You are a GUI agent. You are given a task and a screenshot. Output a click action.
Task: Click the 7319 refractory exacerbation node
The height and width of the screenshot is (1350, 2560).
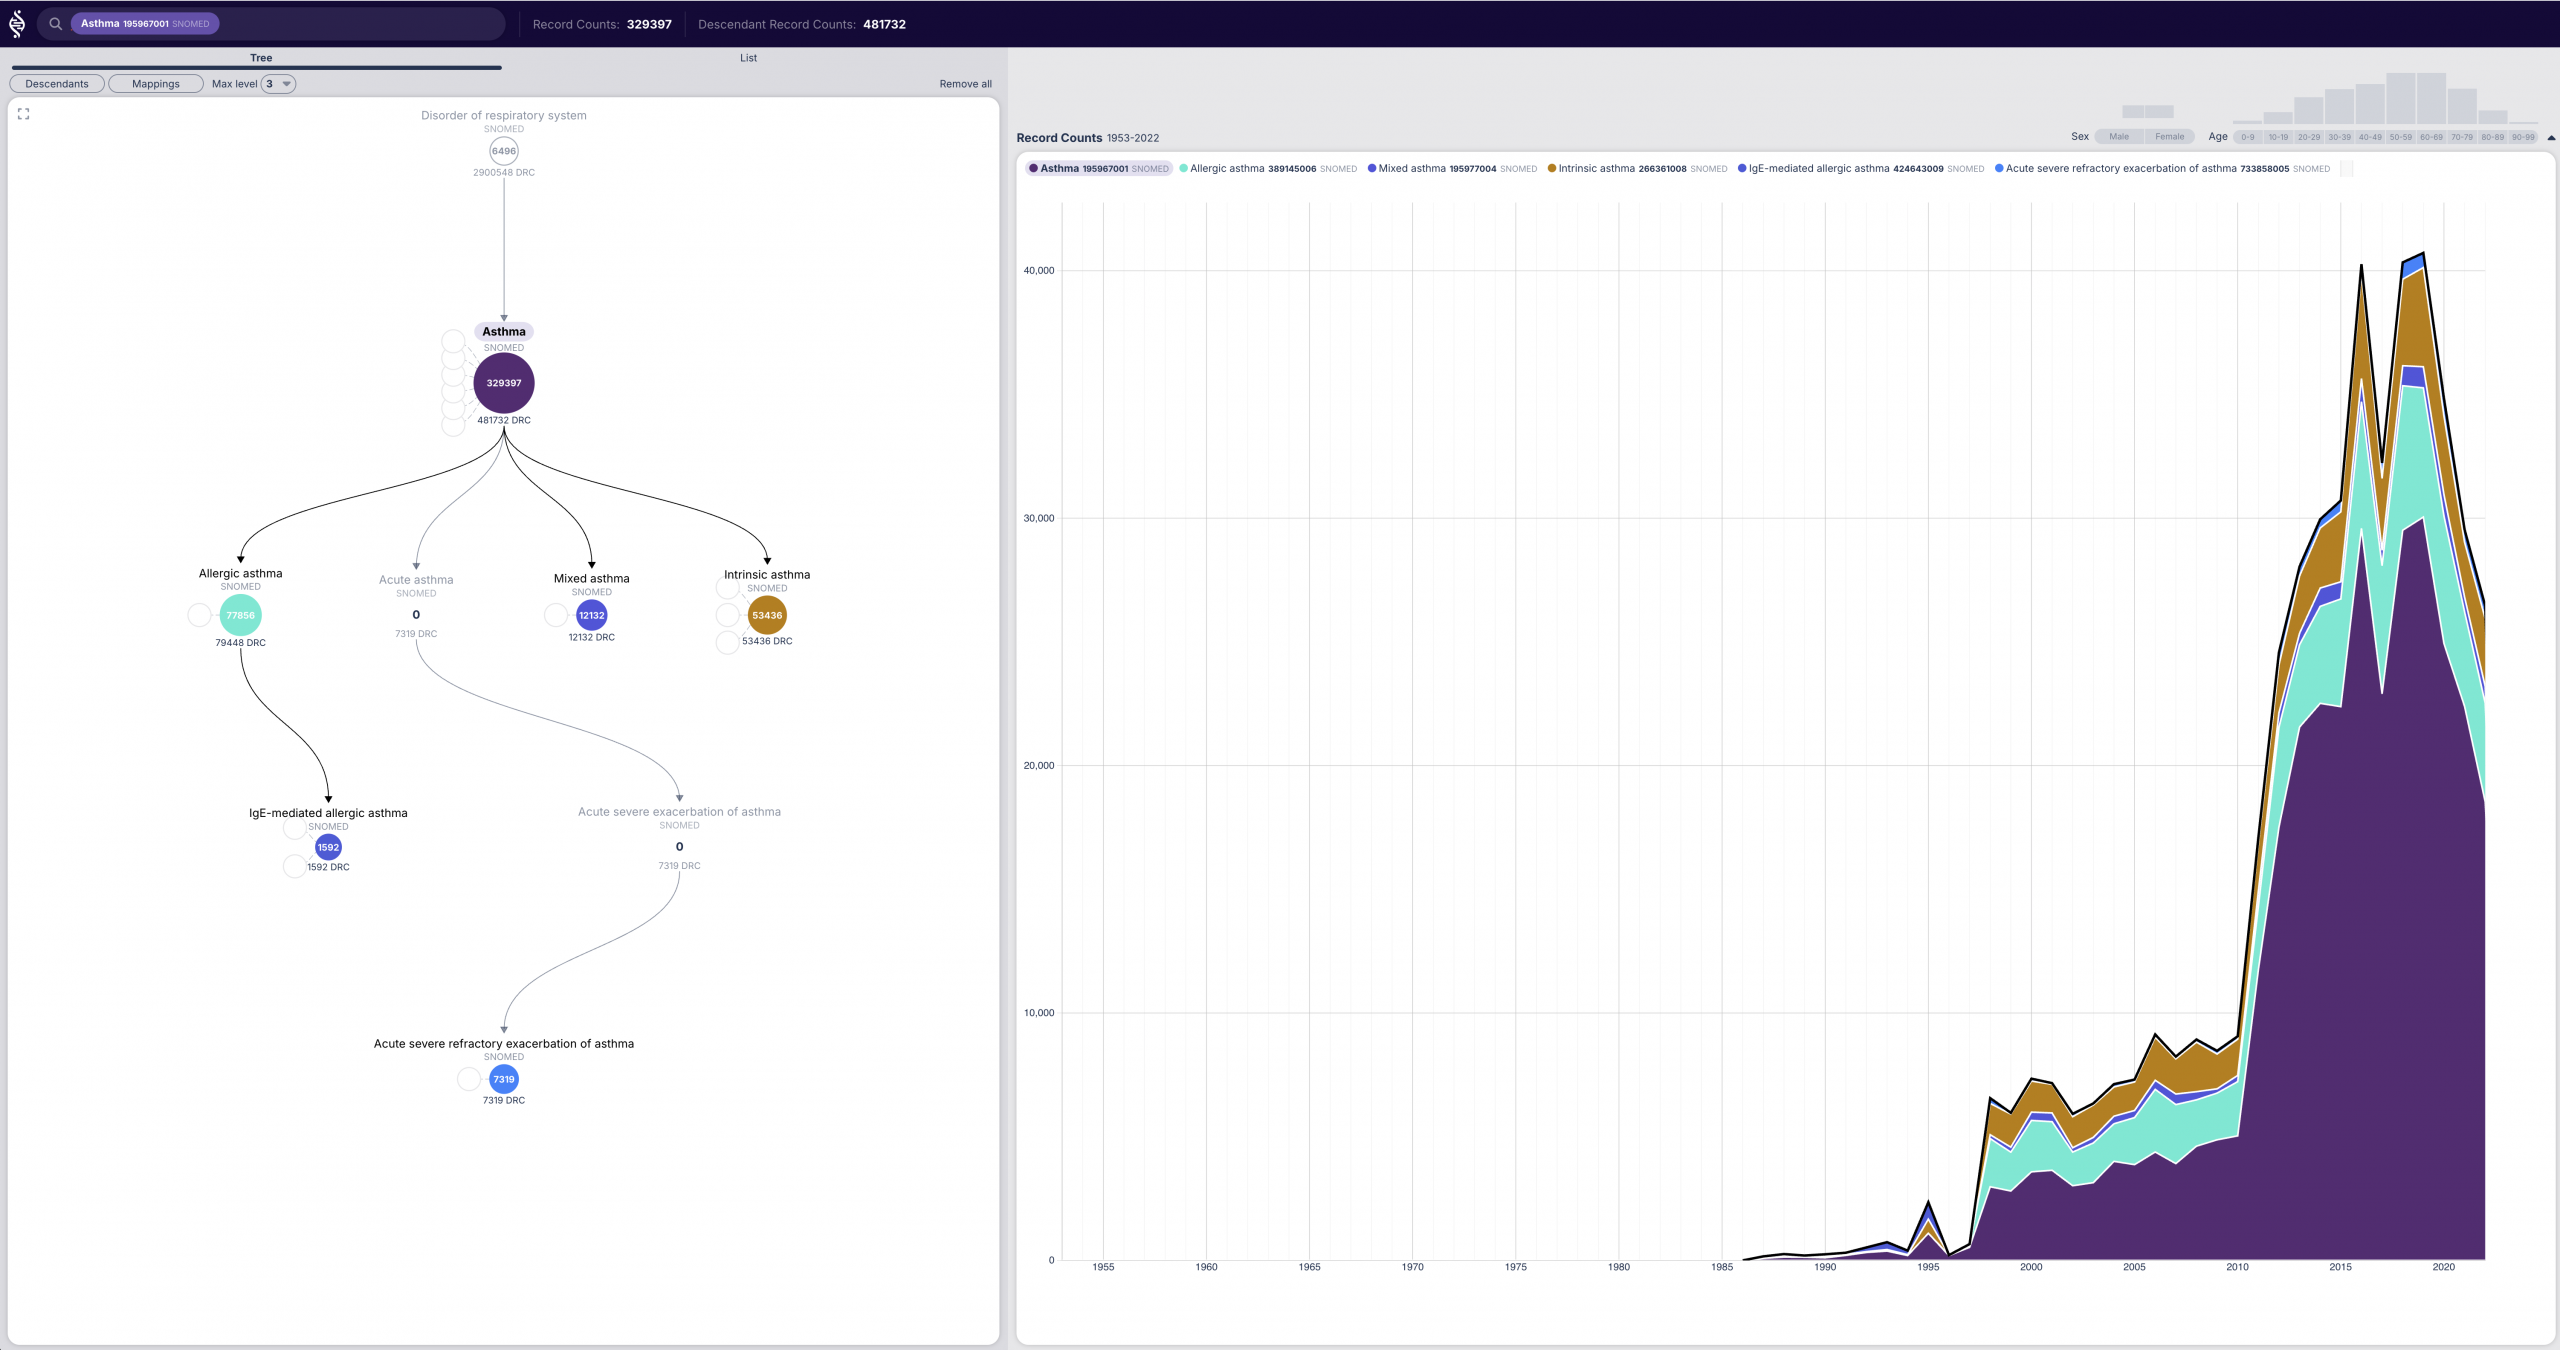coord(504,1079)
